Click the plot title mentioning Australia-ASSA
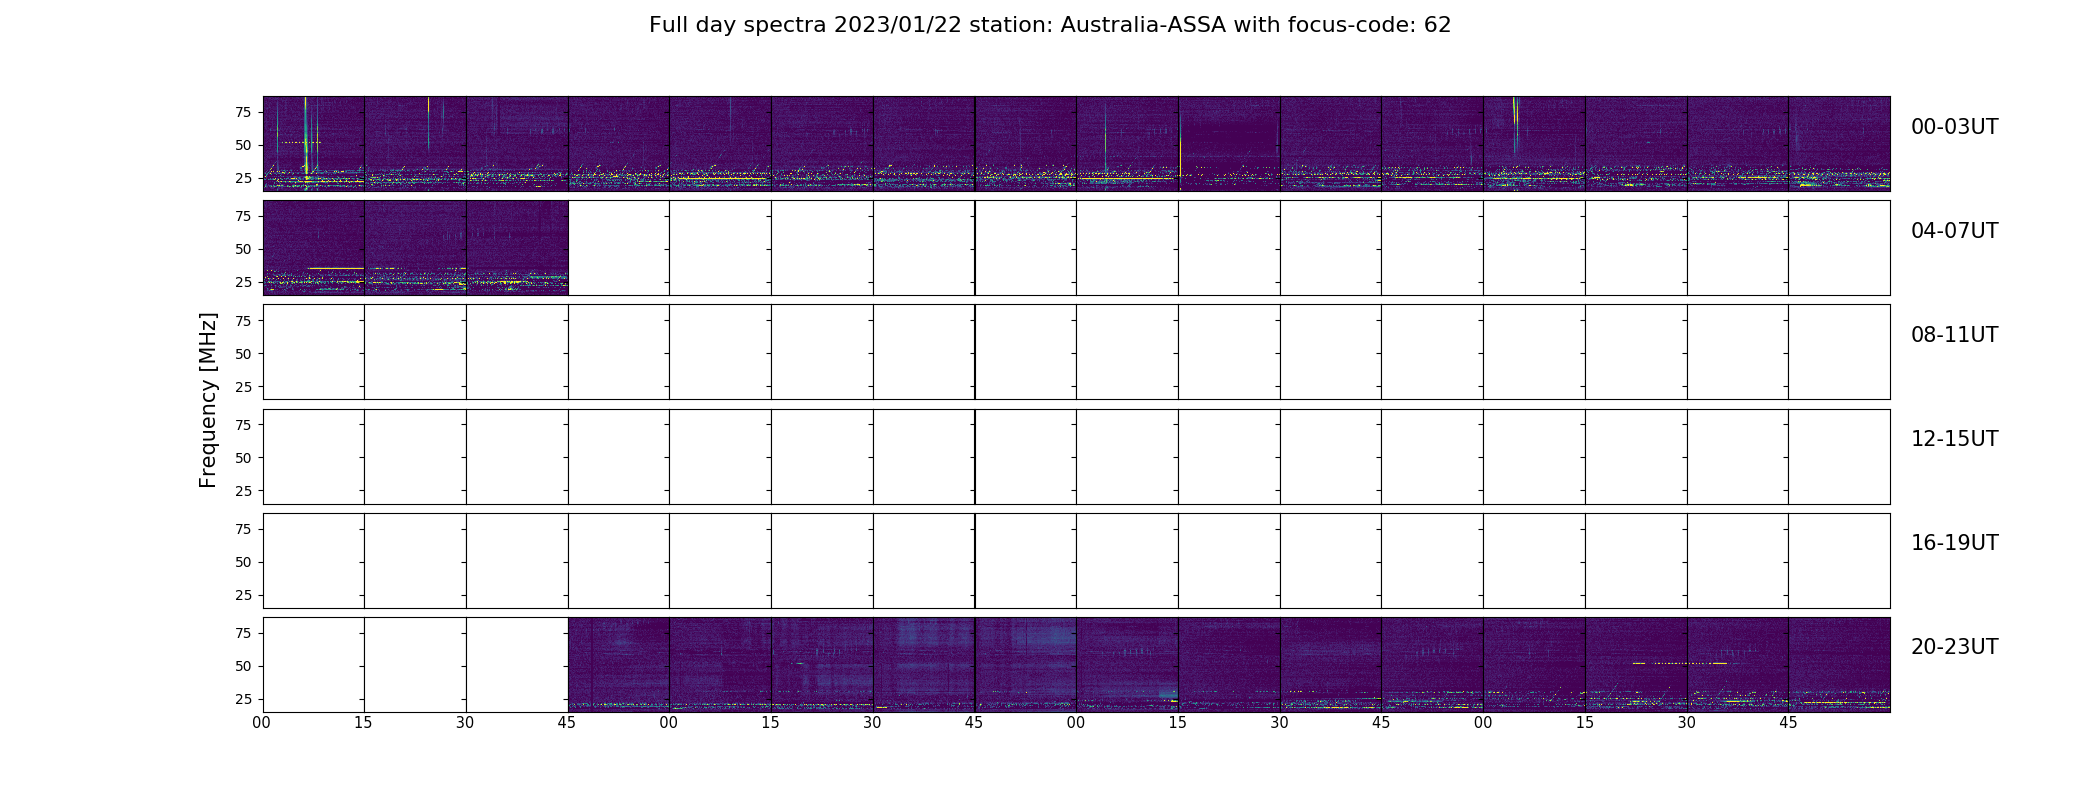2100x800 pixels. 1049,25
